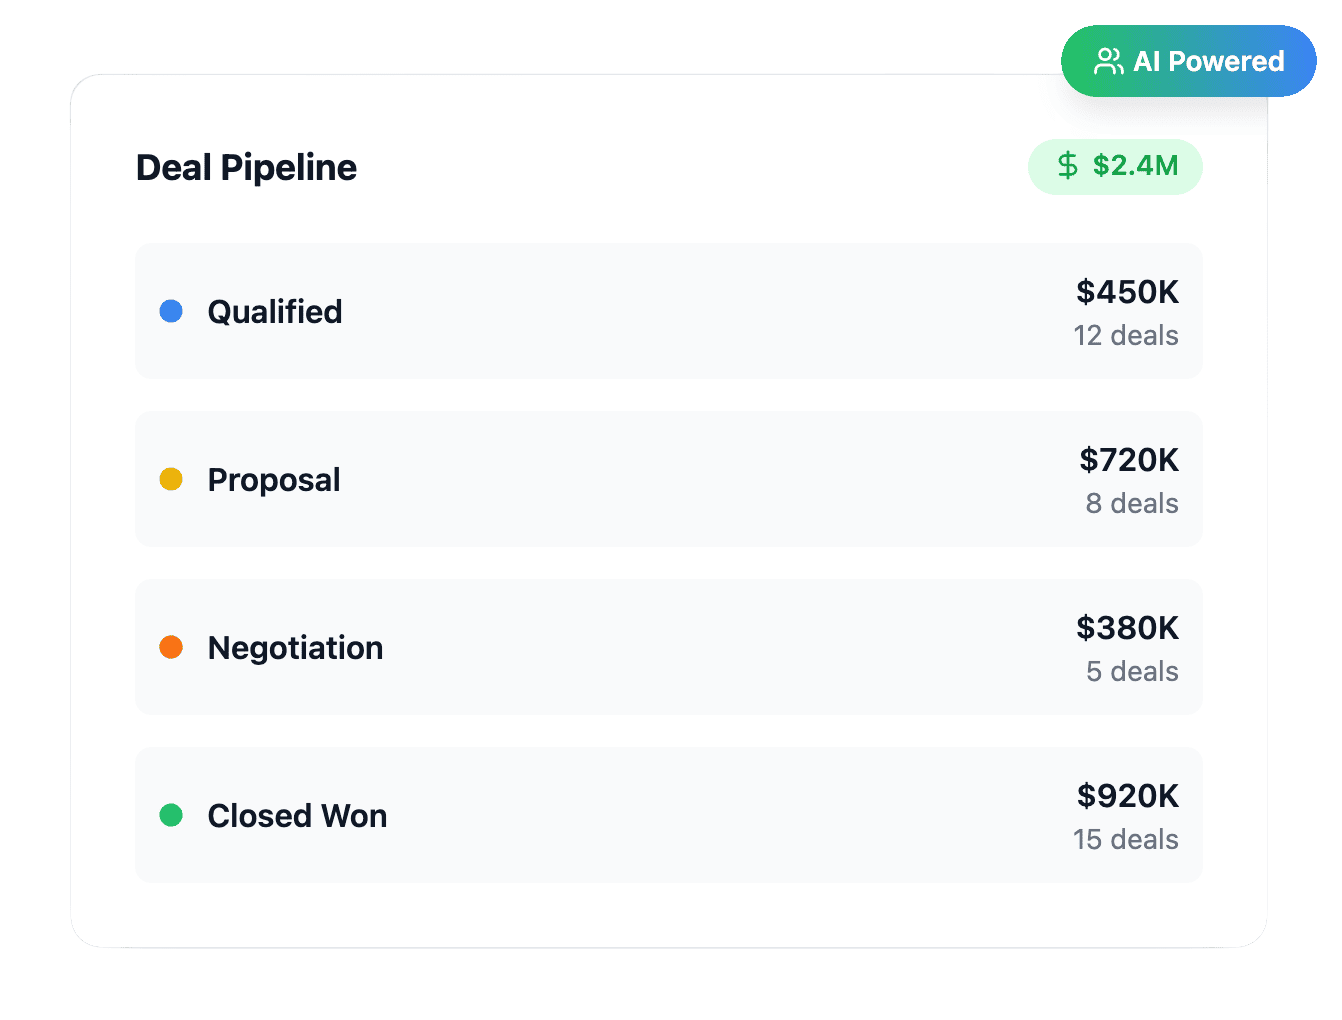Click the AI Powered badge label
The height and width of the screenshot is (1020, 1342).
point(1208,62)
